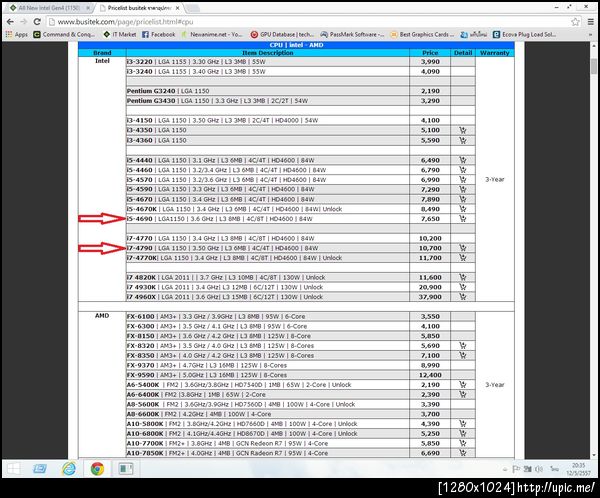
Task: Click the FX-9590 item description
Action: (207, 375)
